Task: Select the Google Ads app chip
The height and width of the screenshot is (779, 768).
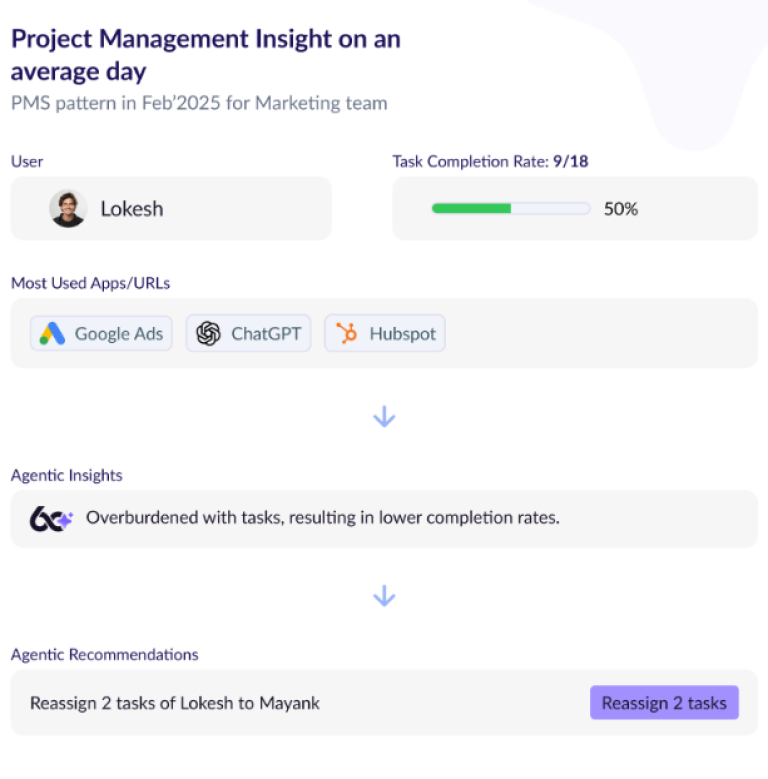Action: click(101, 334)
